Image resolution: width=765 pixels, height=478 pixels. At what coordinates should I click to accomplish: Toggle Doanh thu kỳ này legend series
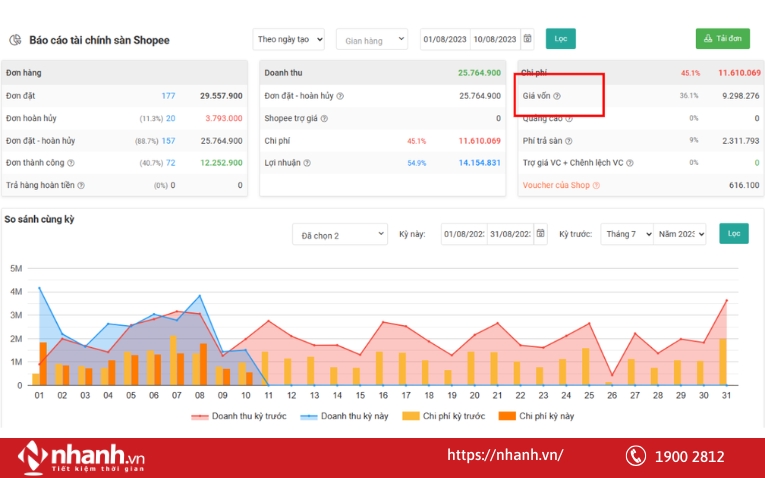[344, 416]
